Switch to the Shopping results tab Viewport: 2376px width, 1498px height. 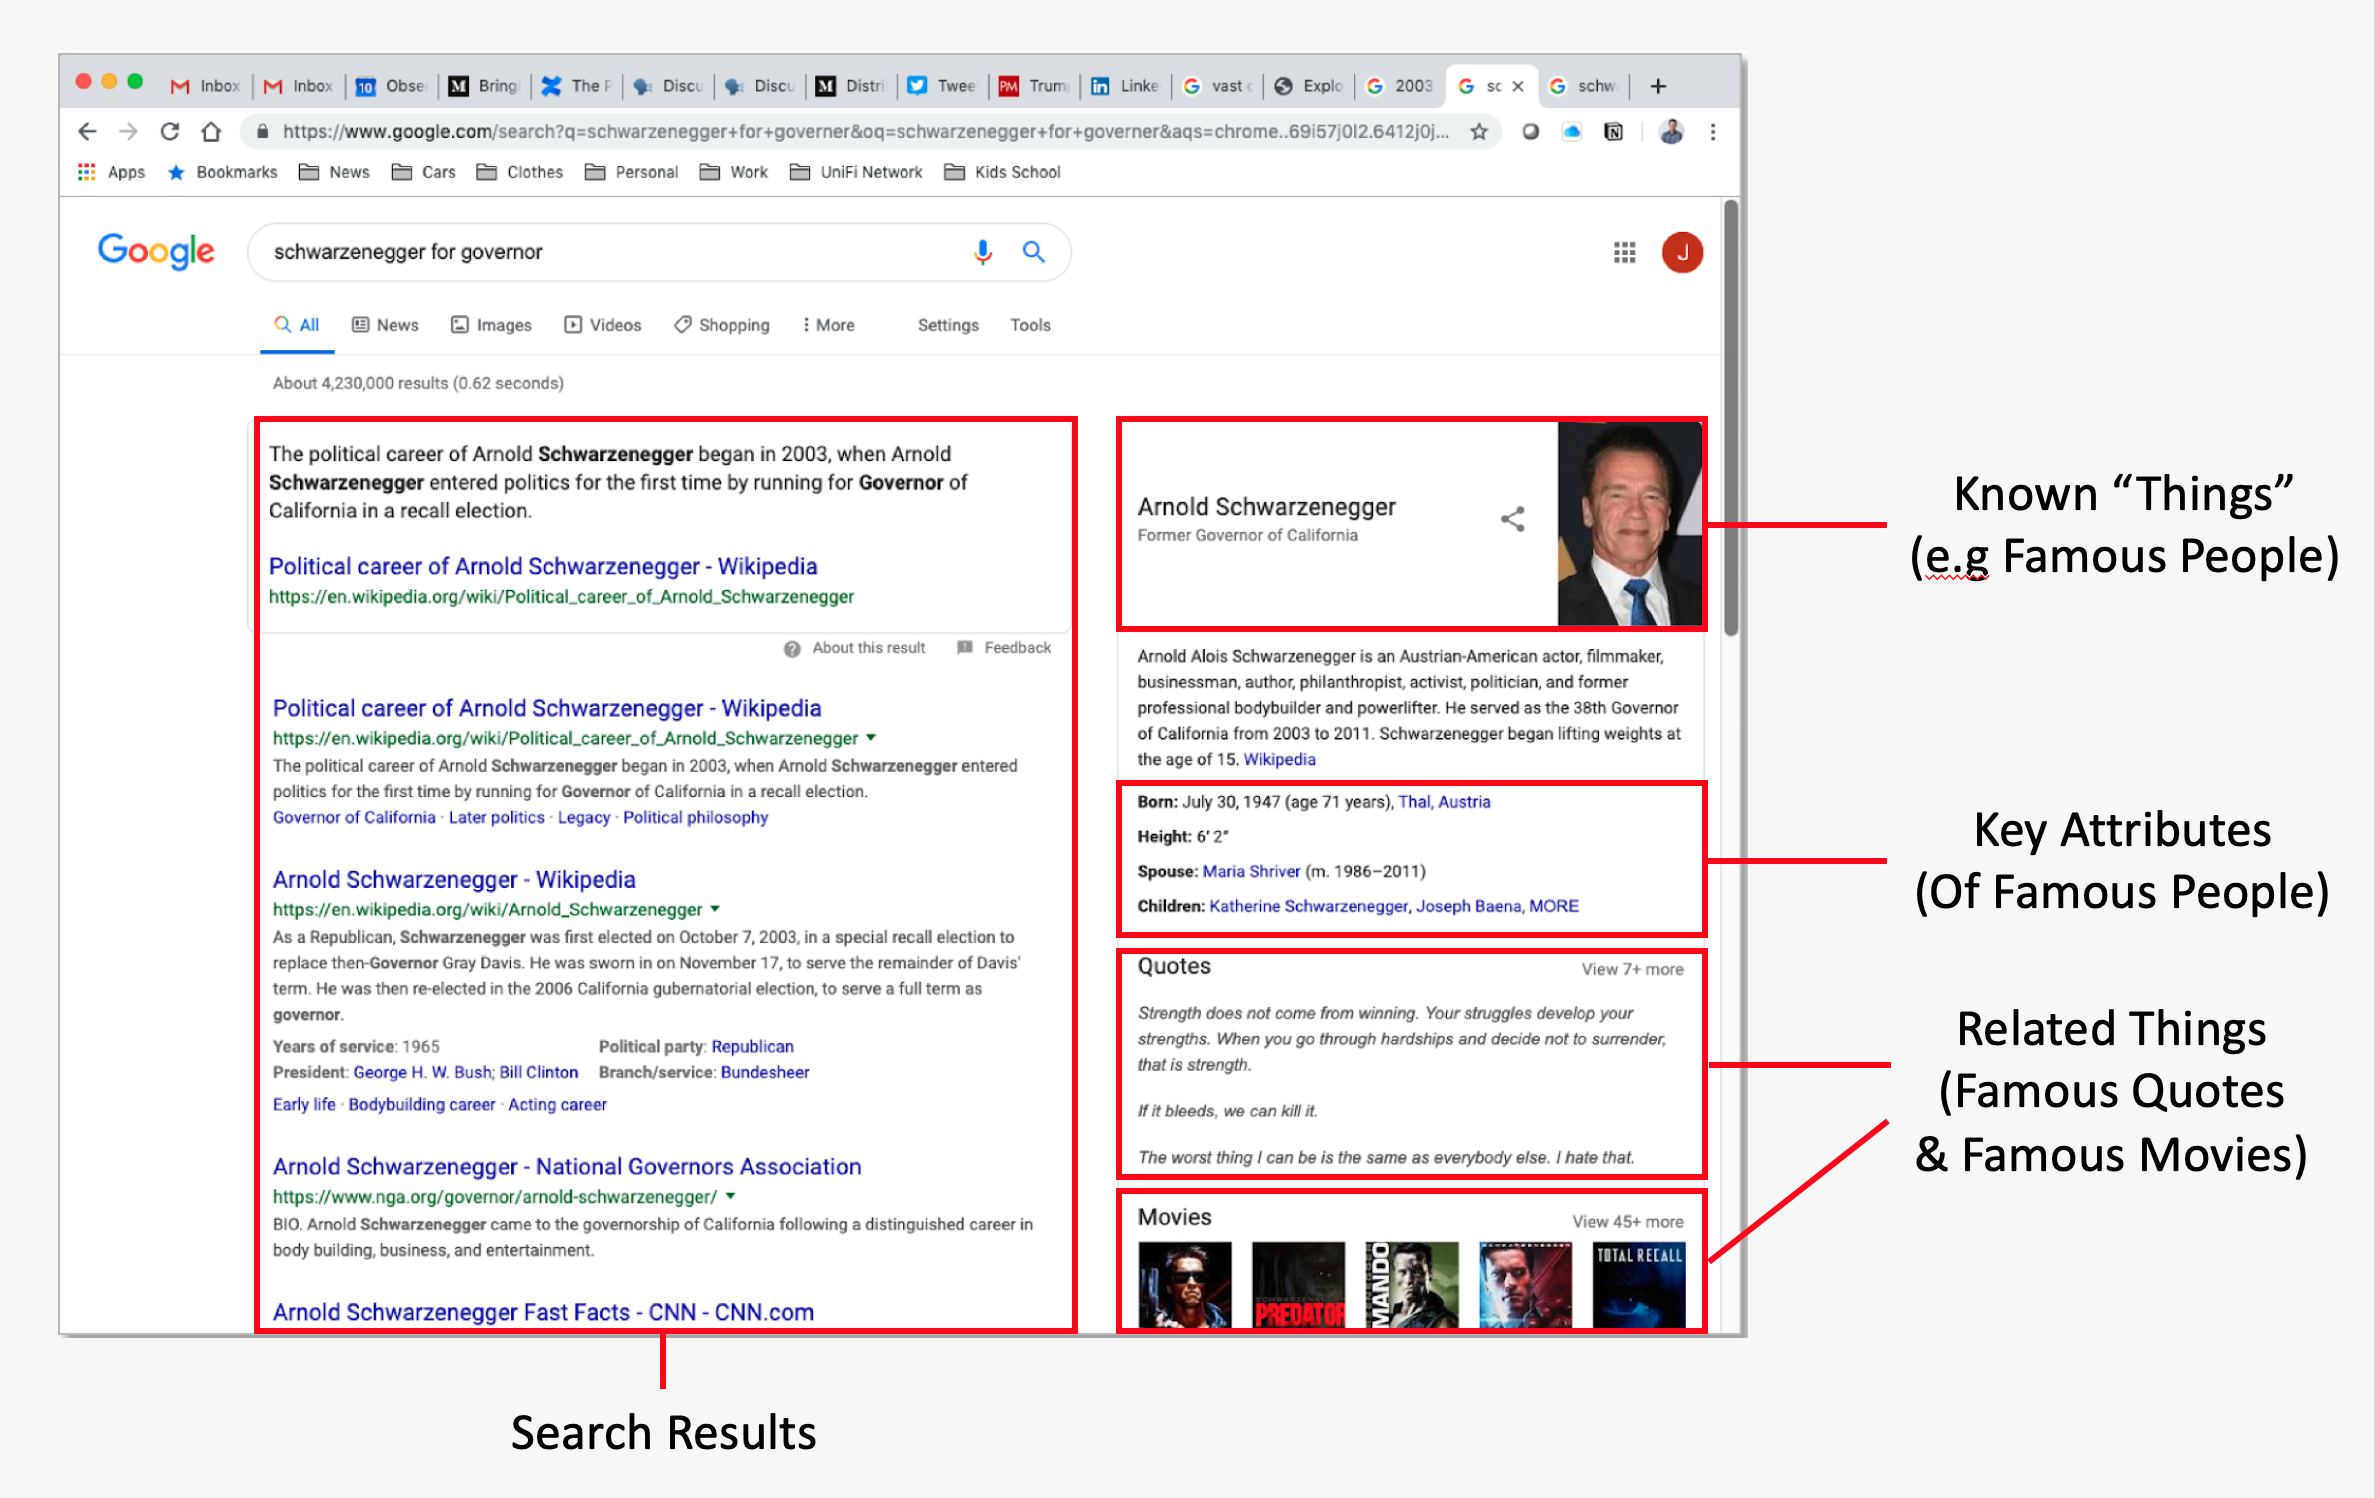point(722,325)
